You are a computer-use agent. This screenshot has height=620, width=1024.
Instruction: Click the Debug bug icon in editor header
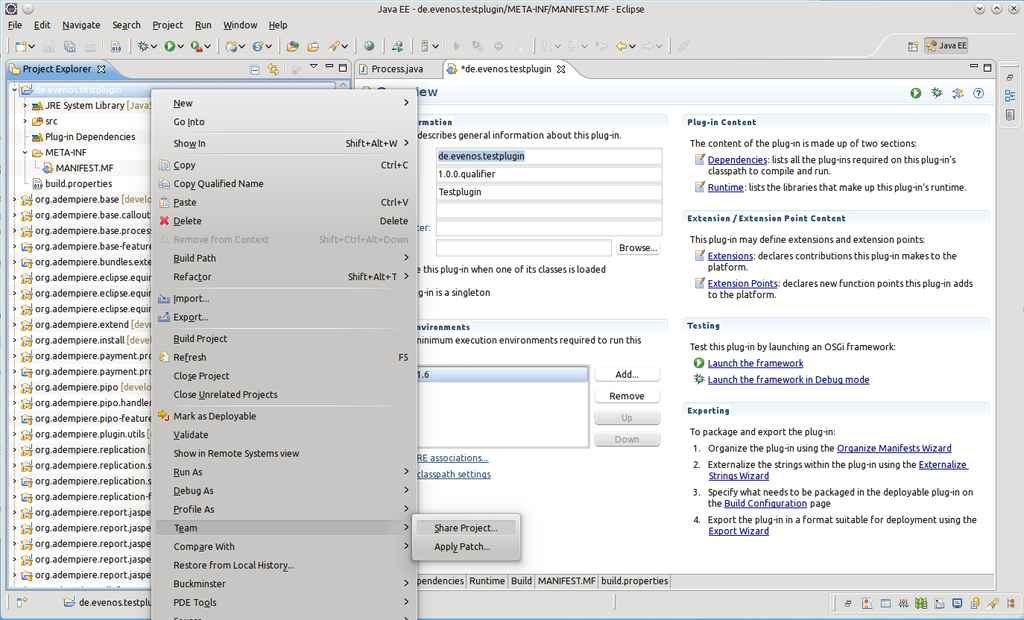[x=937, y=93]
